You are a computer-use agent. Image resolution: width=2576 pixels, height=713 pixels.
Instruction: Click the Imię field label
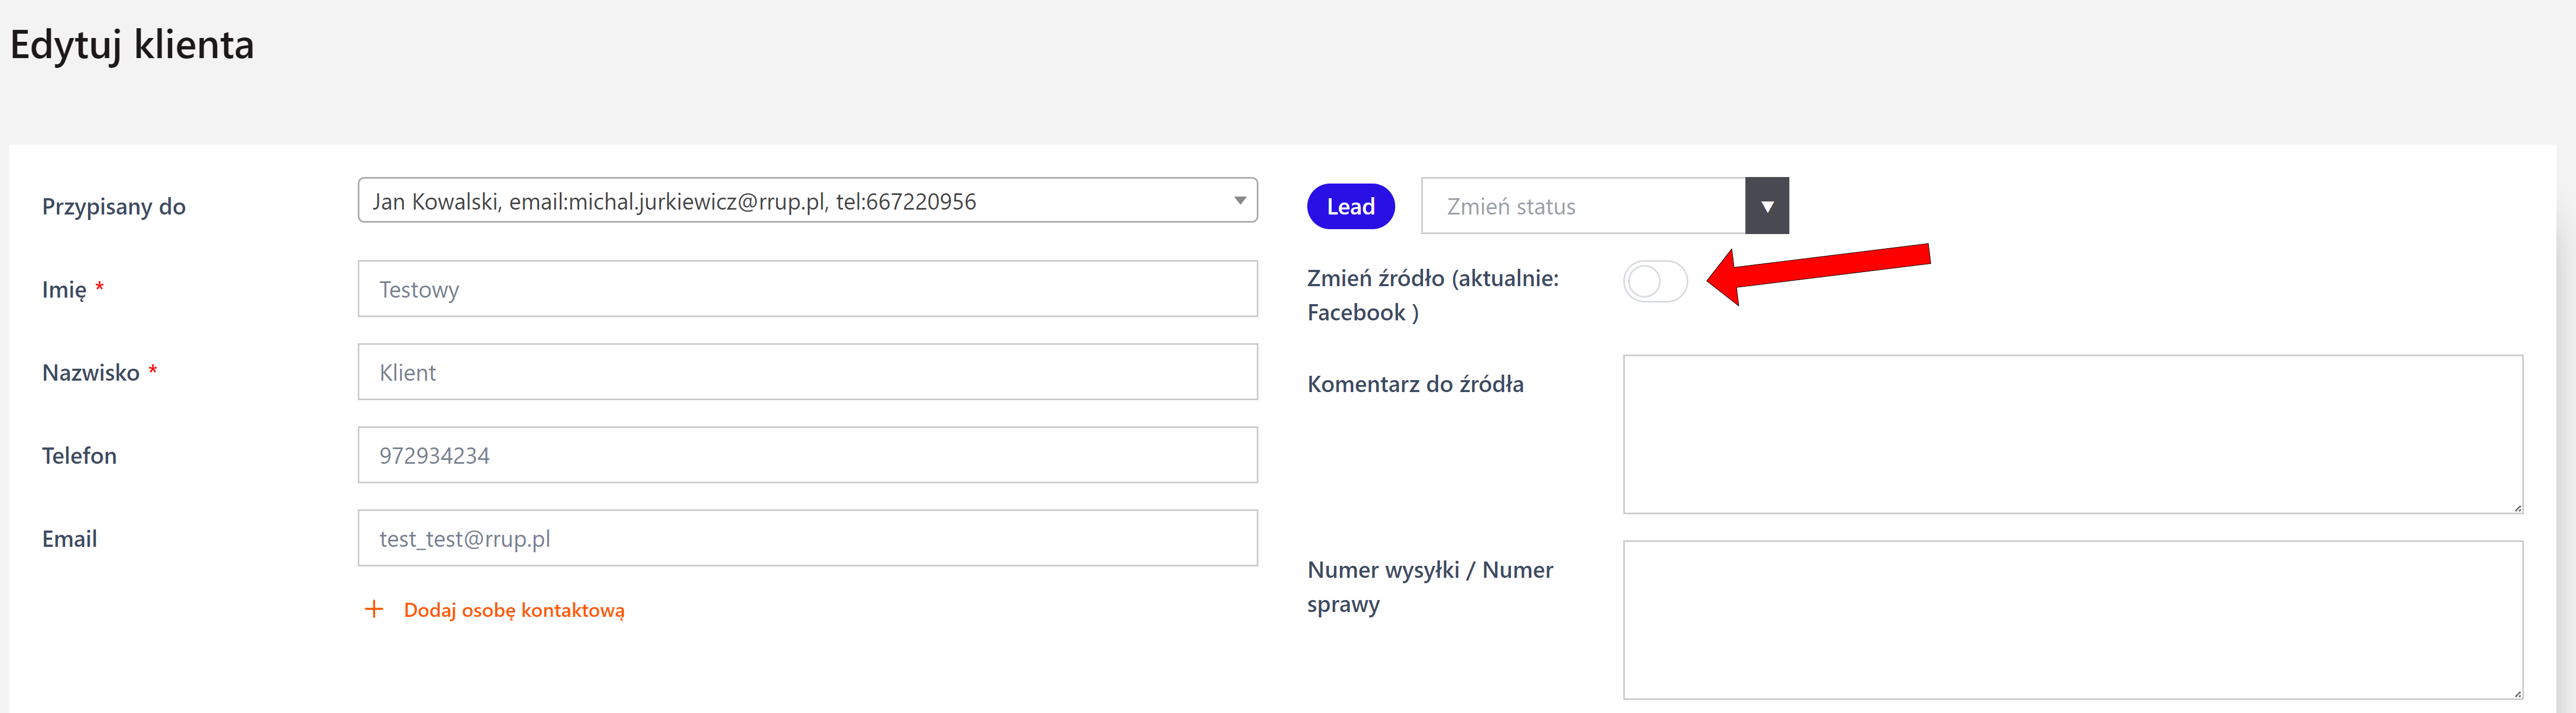coord(64,290)
